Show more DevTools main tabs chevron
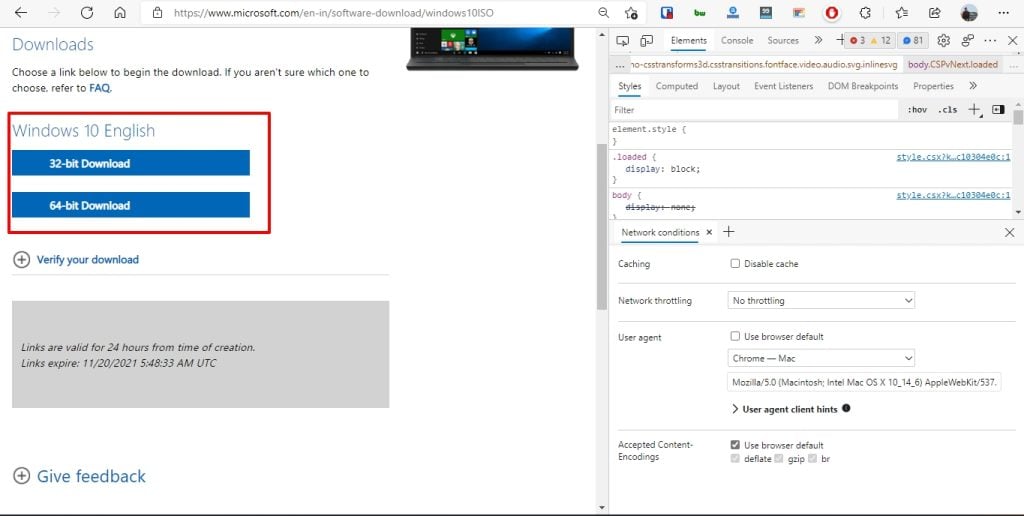This screenshot has width=1024, height=516. click(x=818, y=40)
